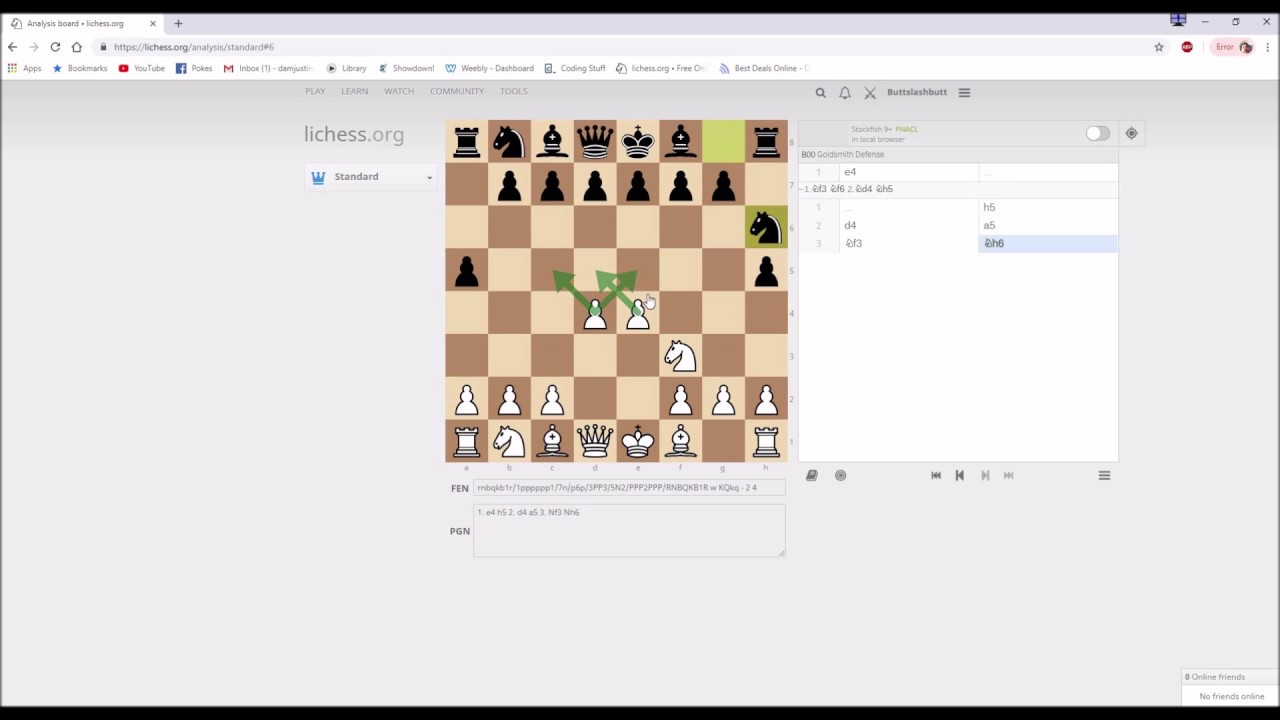
Task: Open a new browser tab
Action: pyautogui.click(x=178, y=23)
